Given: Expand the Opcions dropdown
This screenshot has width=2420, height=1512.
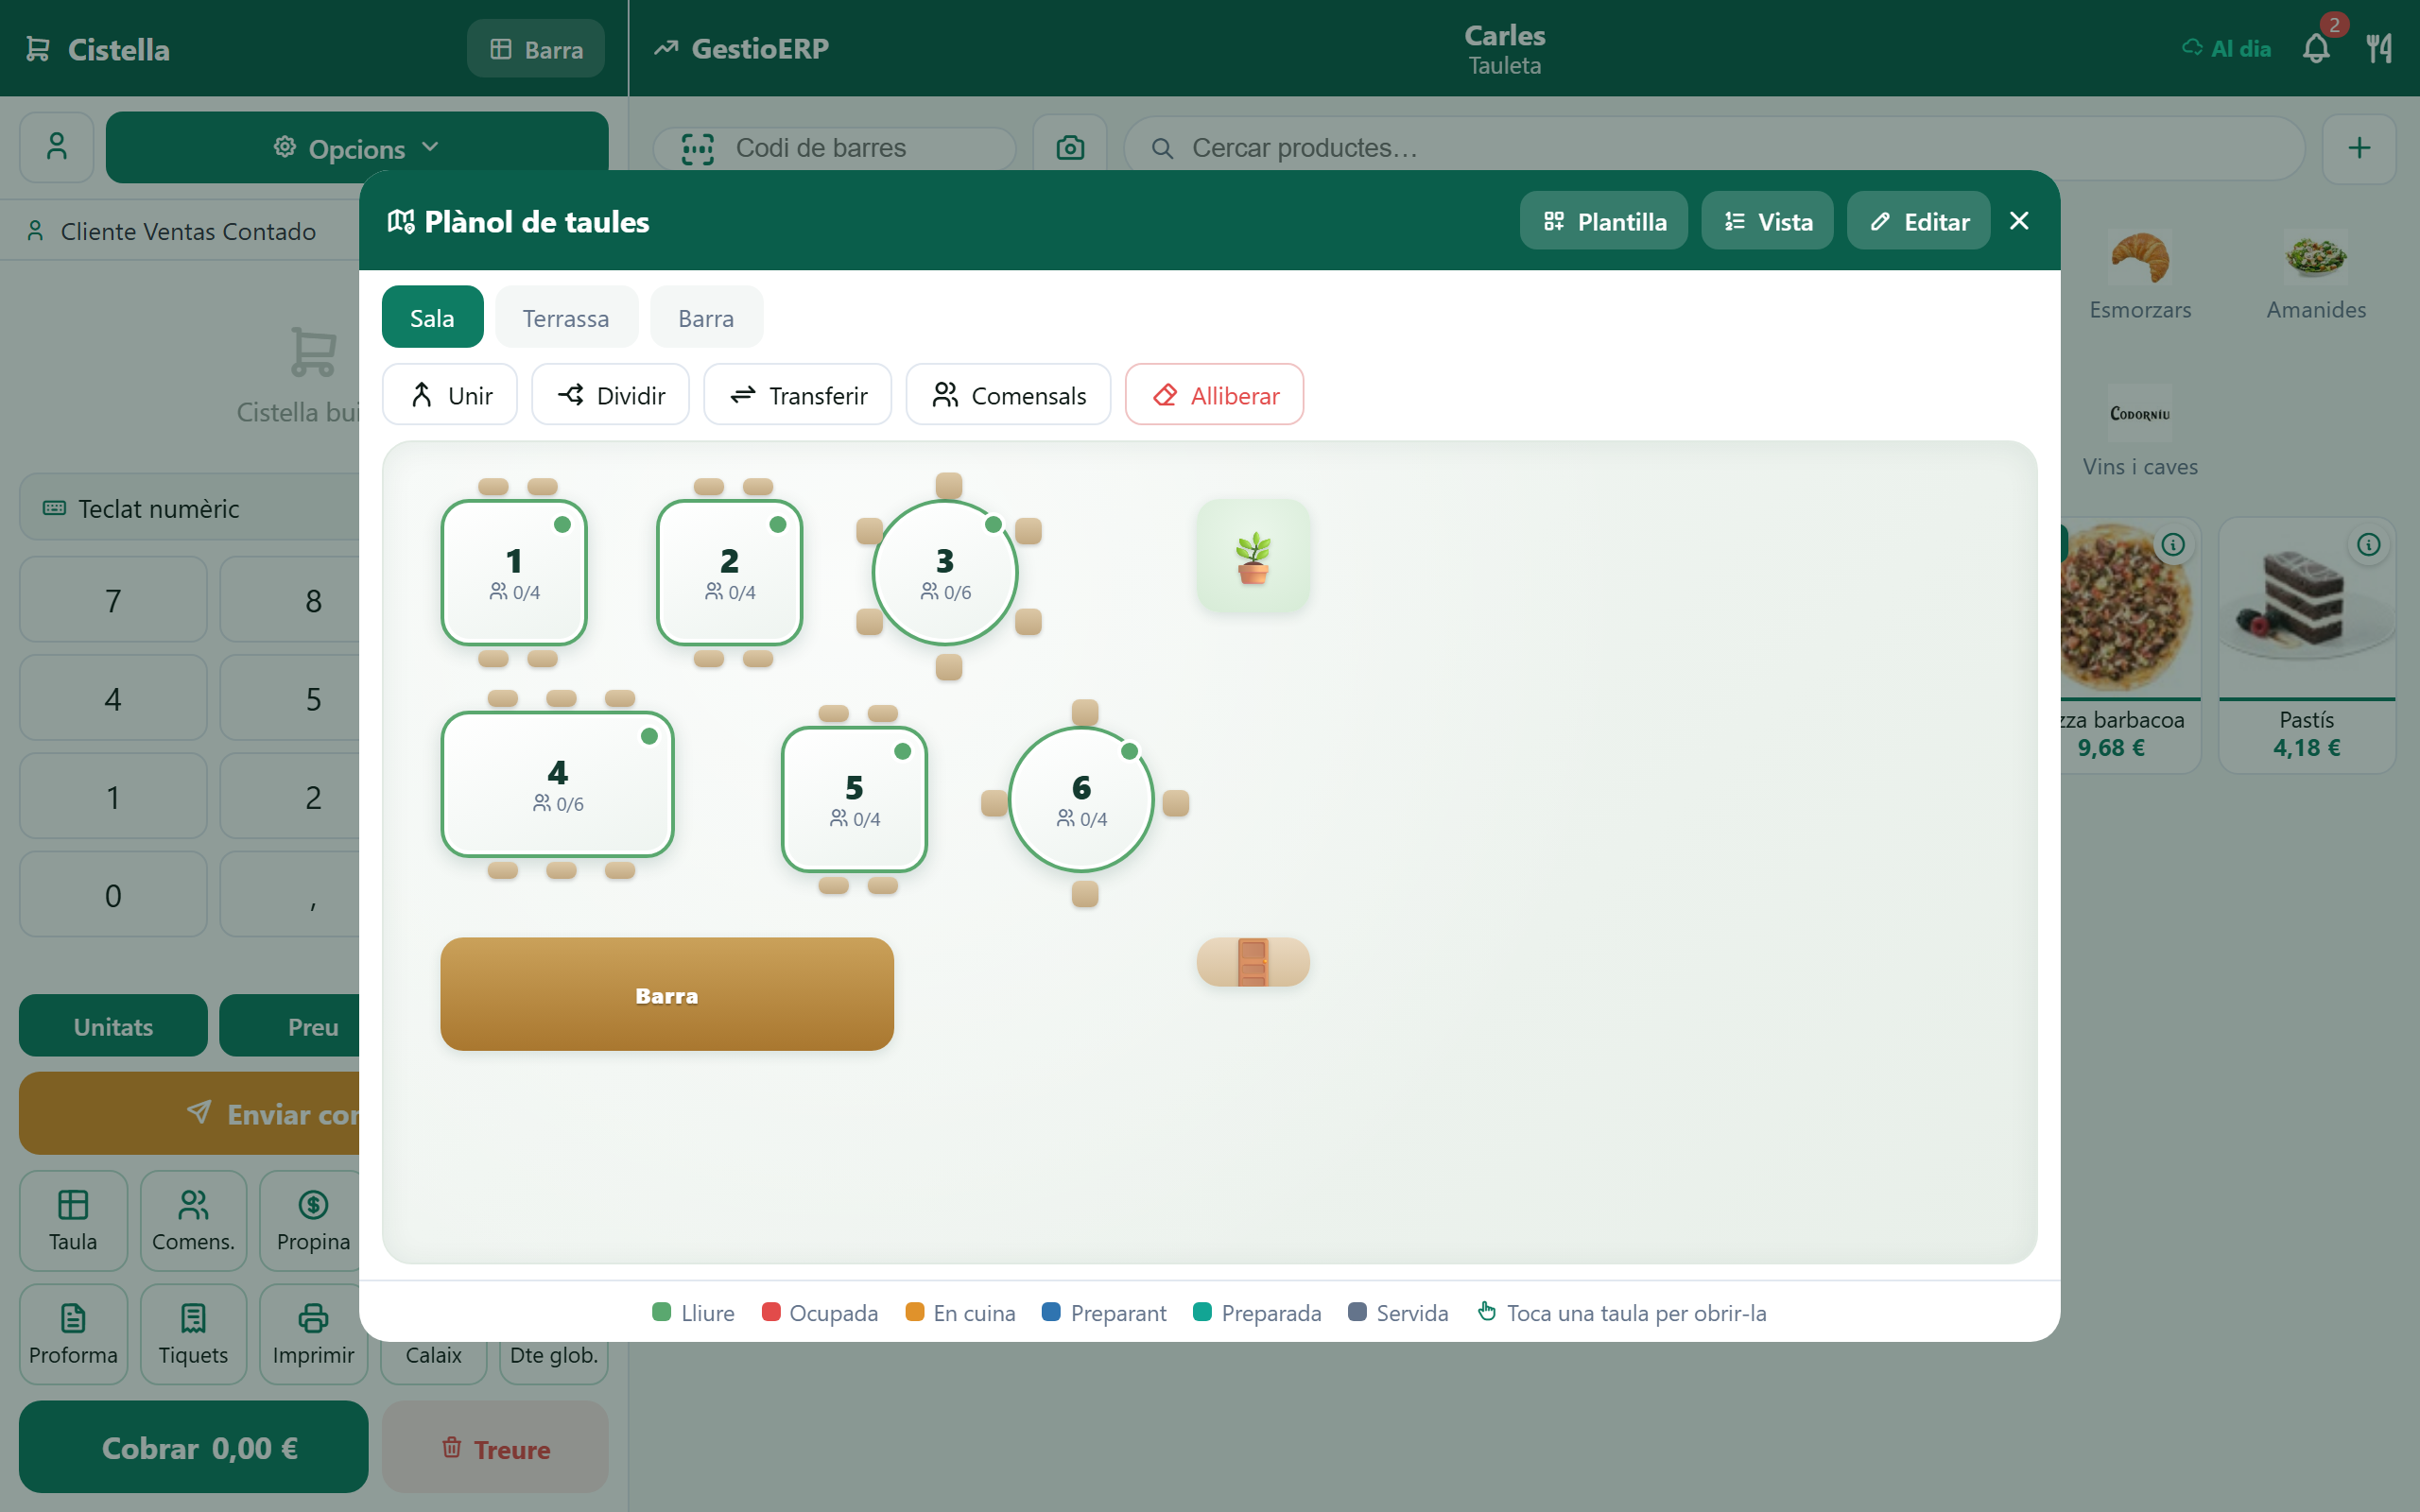Looking at the screenshot, I should tap(357, 148).
